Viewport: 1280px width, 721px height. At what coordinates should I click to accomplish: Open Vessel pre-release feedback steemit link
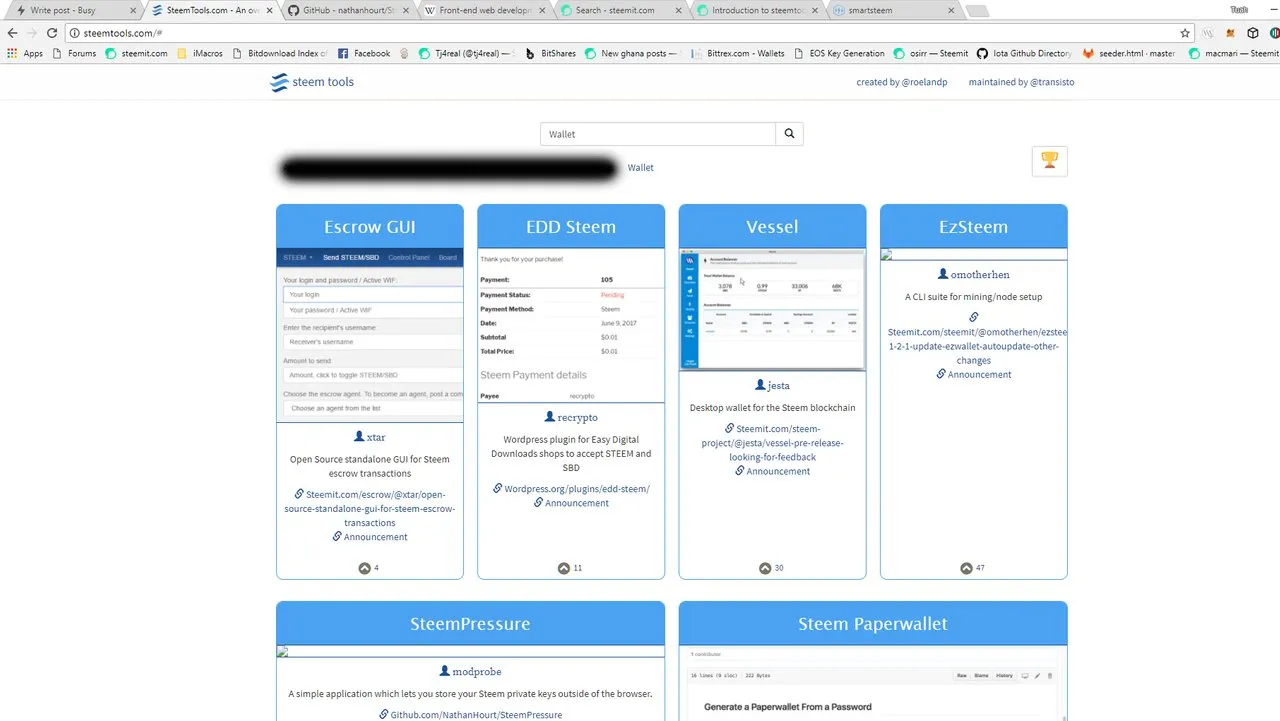[x=772, y=443]
